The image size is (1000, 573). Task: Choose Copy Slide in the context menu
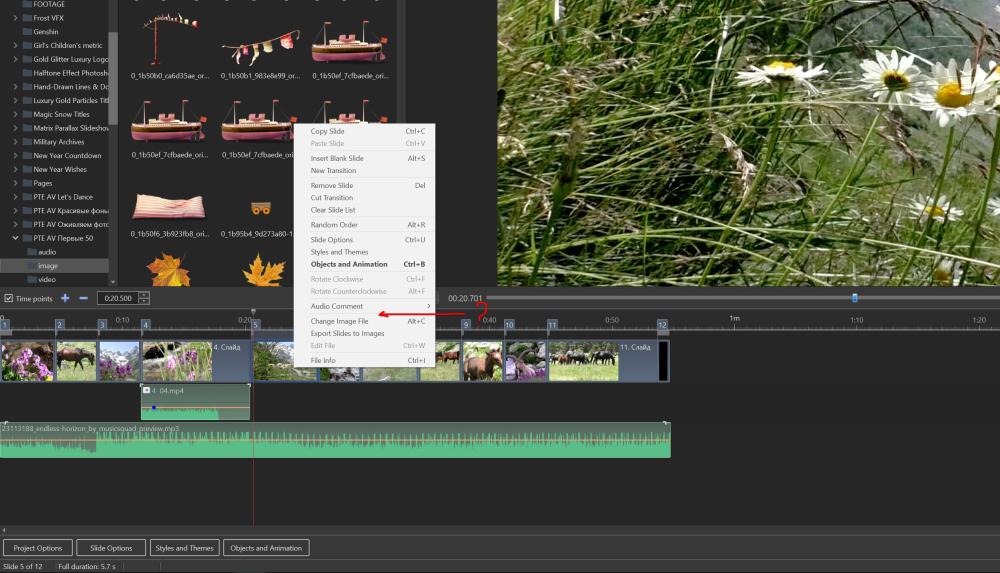pos(327,131)
